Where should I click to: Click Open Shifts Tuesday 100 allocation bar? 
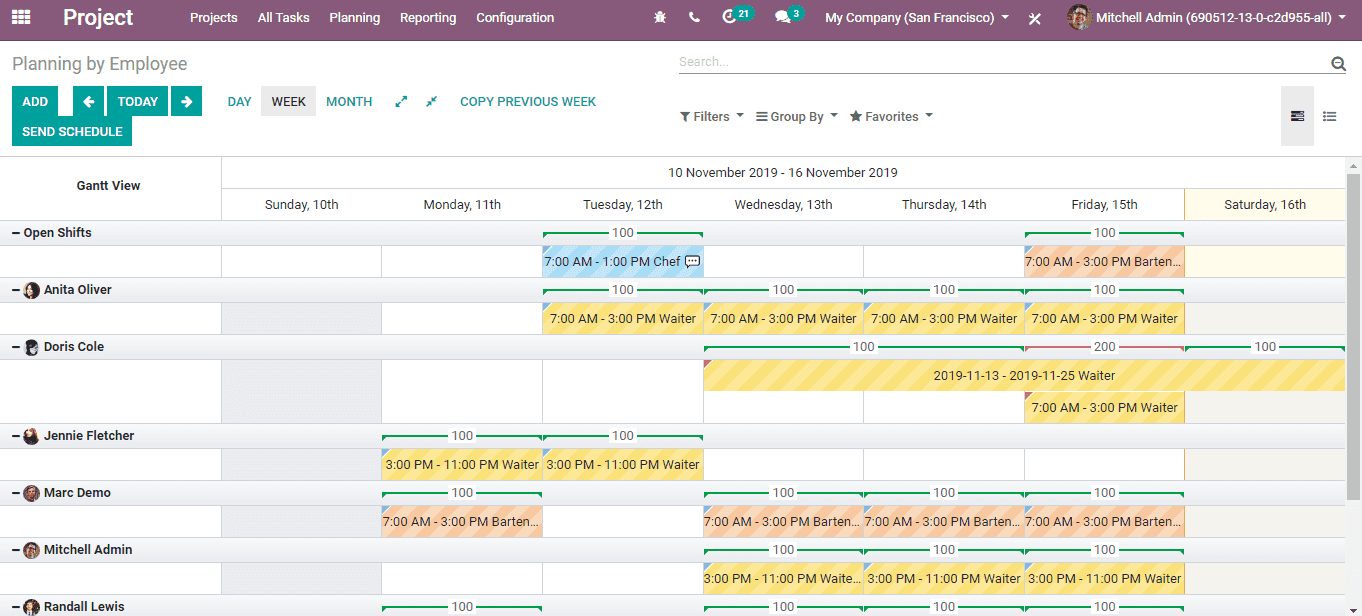[x=623, y=233]
